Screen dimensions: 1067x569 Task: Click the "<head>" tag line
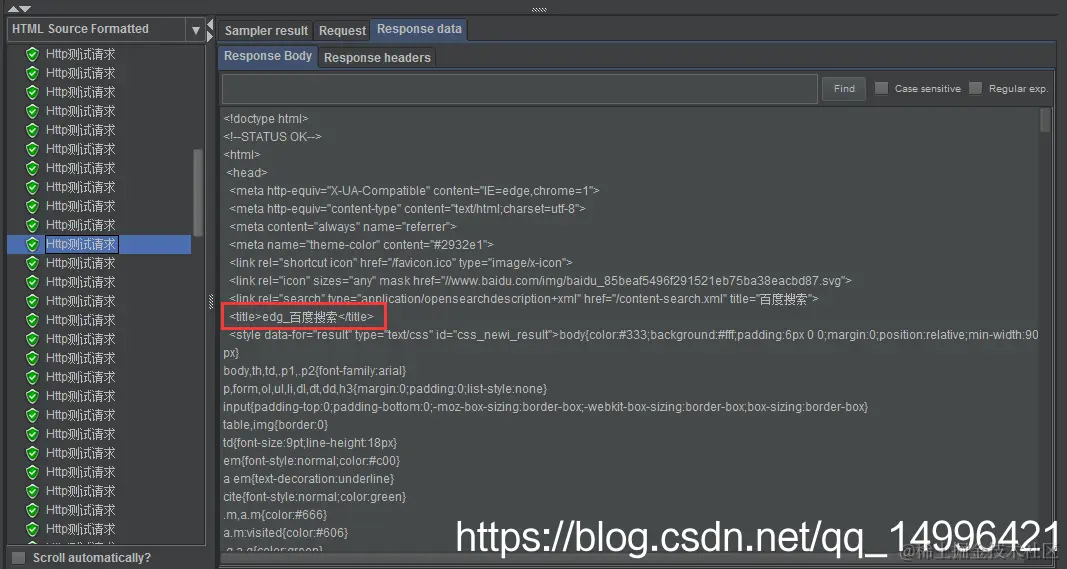click(247, 173)
